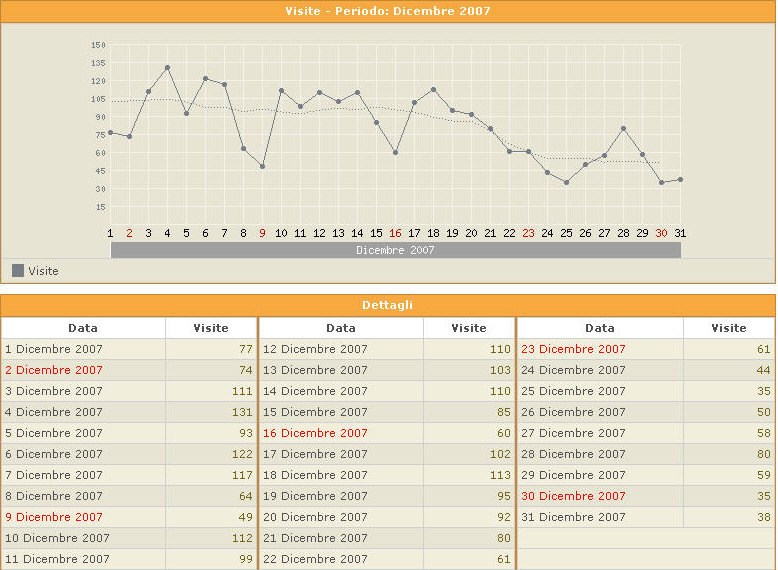Viewport: 778px width, 570px height.
Task: Click the gray Visite legend swatch
Action: coord(18,271)
